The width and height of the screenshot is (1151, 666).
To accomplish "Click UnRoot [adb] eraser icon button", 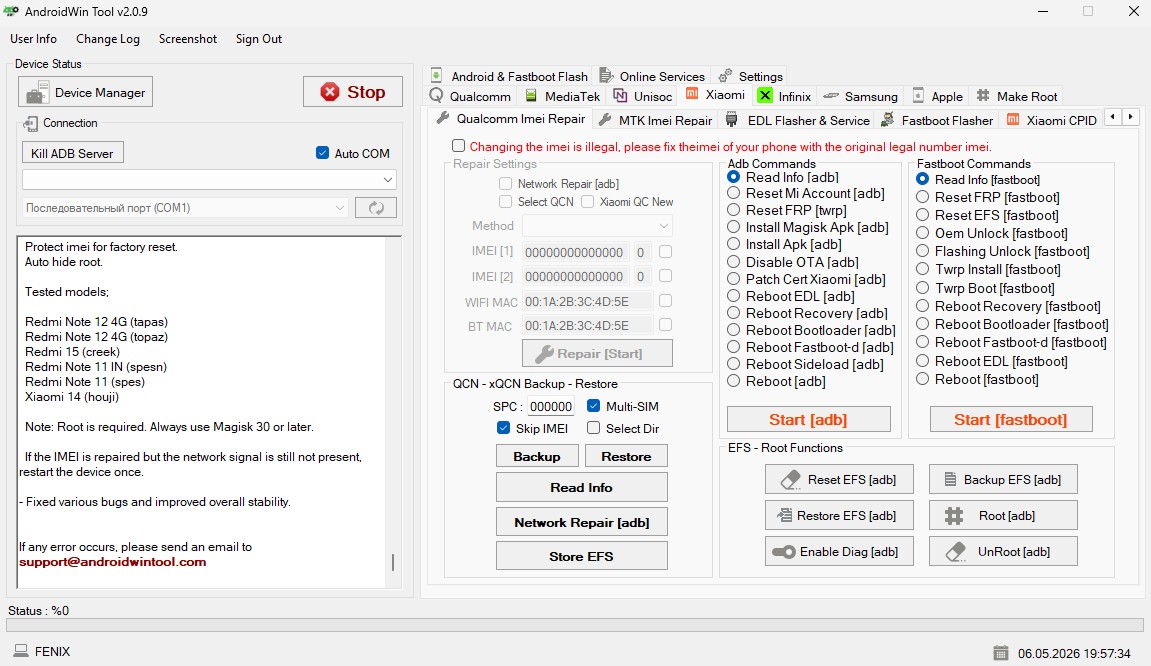I will [x=1003, y=551].
